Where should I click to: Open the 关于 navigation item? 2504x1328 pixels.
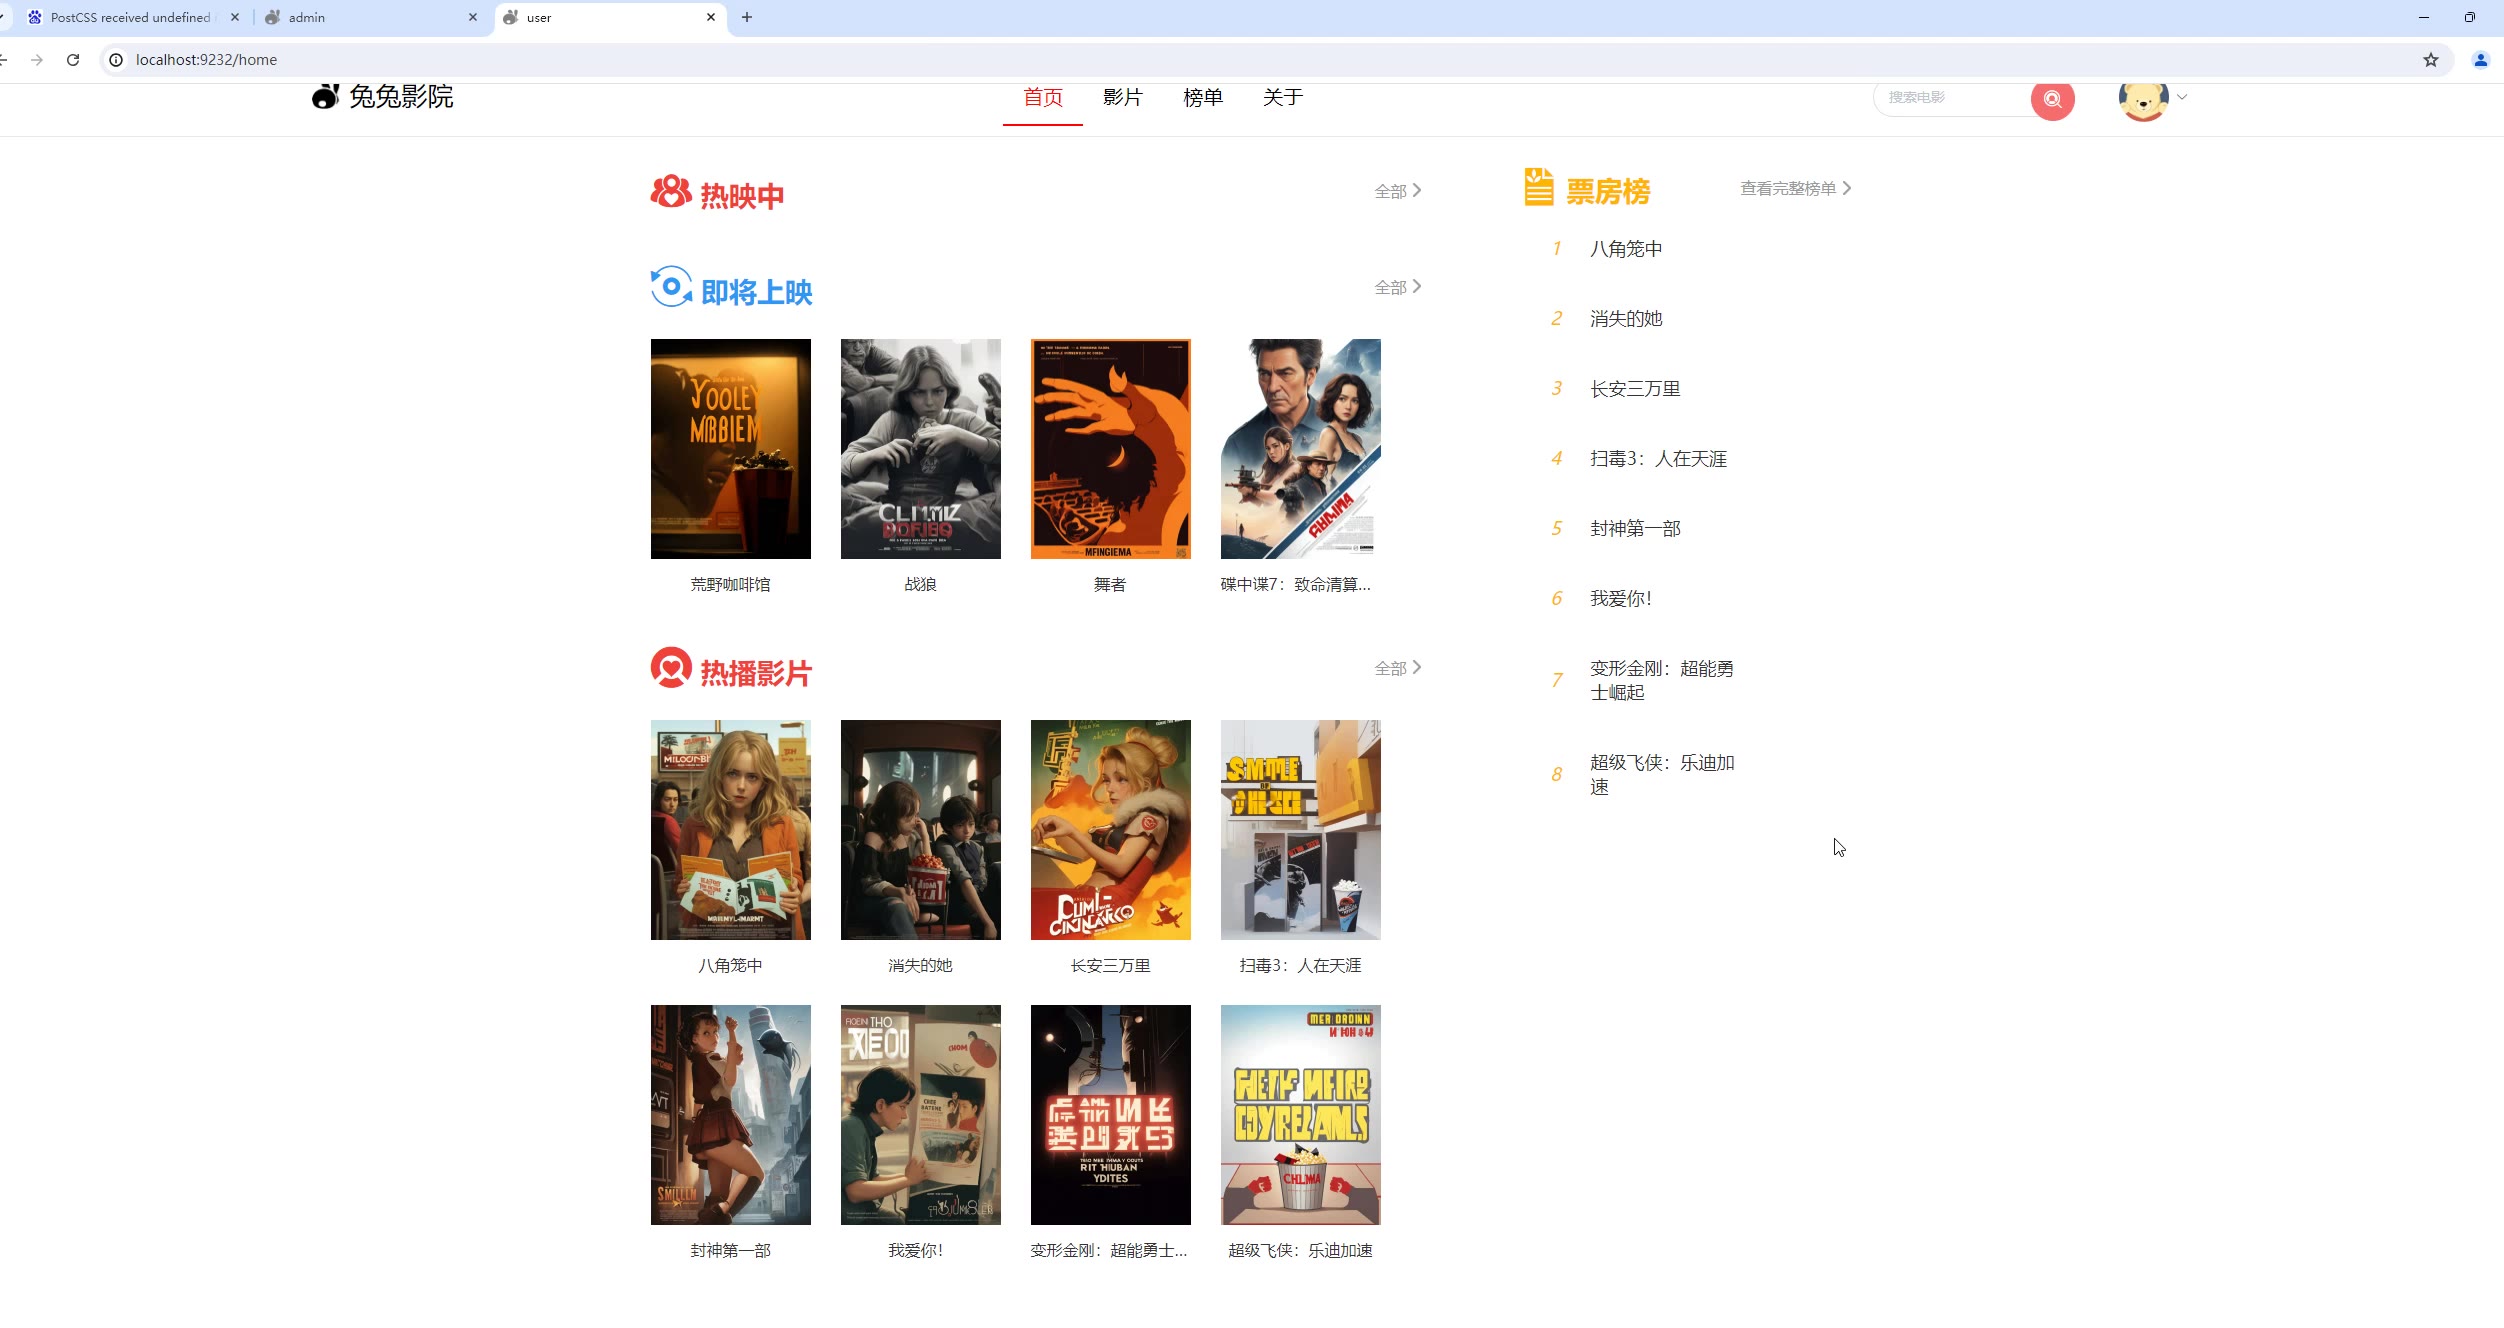click(1283, 97)
